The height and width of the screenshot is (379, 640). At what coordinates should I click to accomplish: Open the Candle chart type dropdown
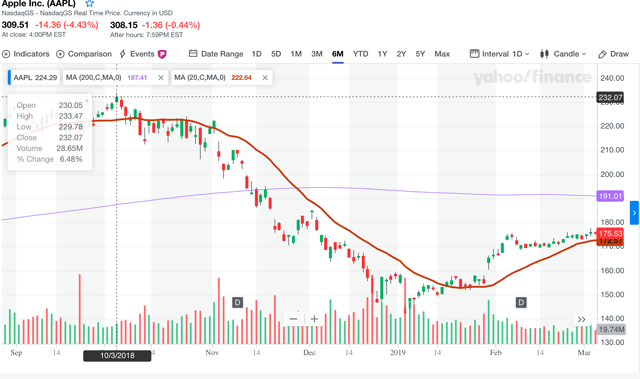[x=563, y=54]
